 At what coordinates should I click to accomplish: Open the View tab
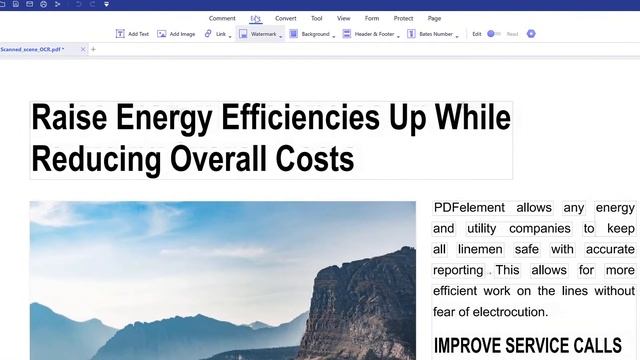[x=344, y=18]
